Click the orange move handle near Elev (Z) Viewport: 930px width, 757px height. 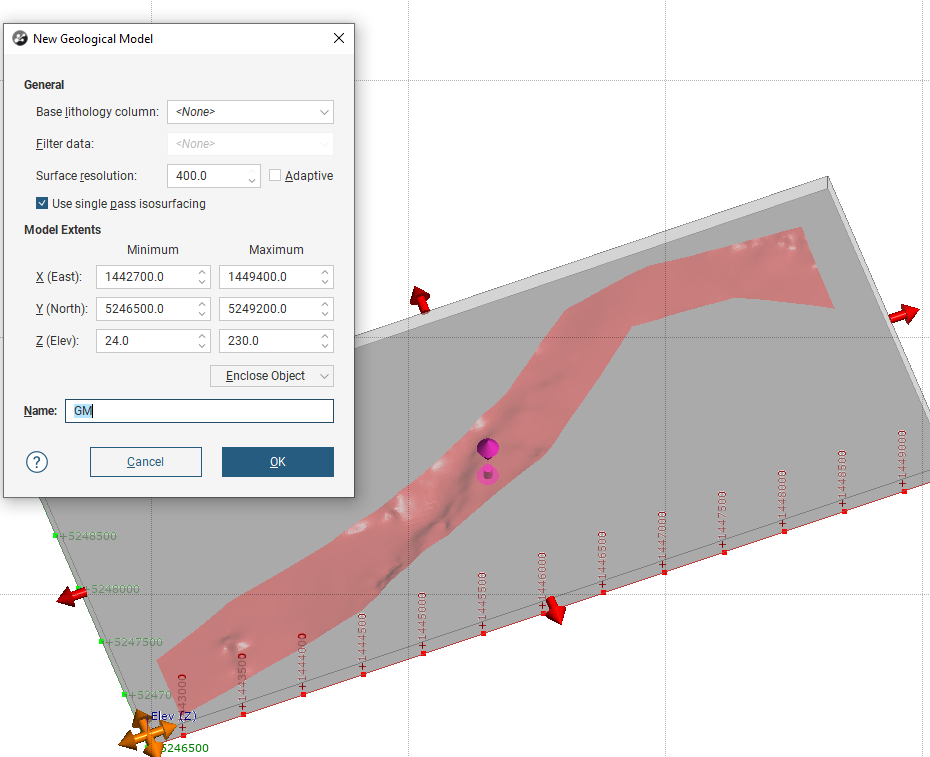click(144, 734)
